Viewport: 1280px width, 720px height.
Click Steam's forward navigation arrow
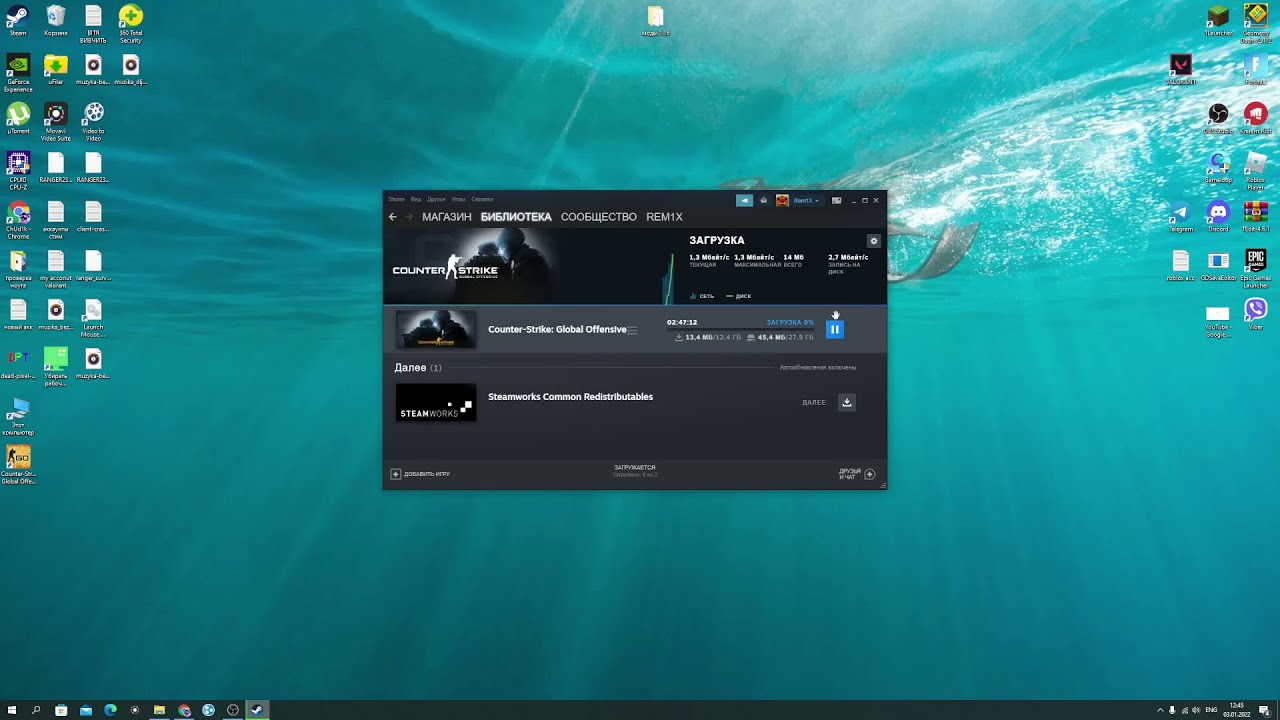[409, 217]
